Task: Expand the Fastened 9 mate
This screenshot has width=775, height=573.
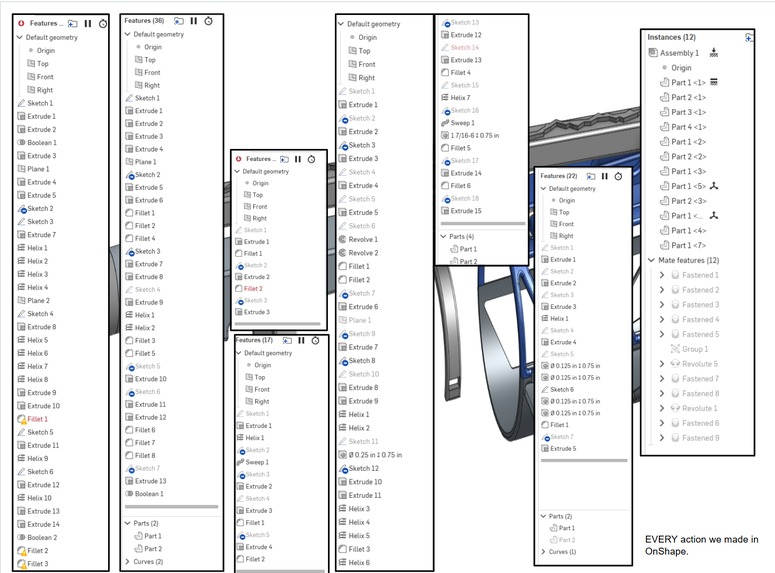Action: tap(662, 438)
